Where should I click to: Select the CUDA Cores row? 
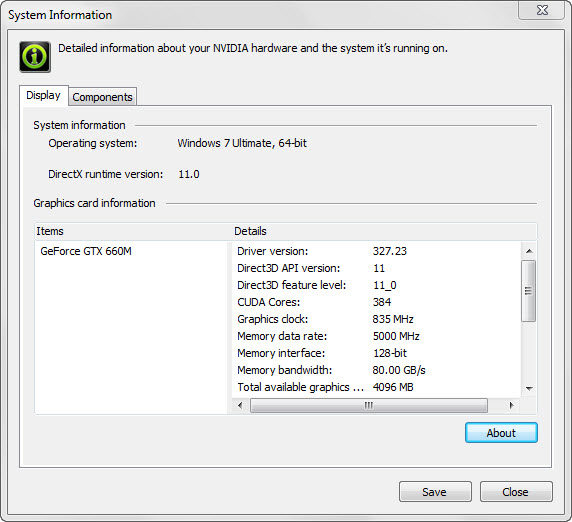point(376,302)
